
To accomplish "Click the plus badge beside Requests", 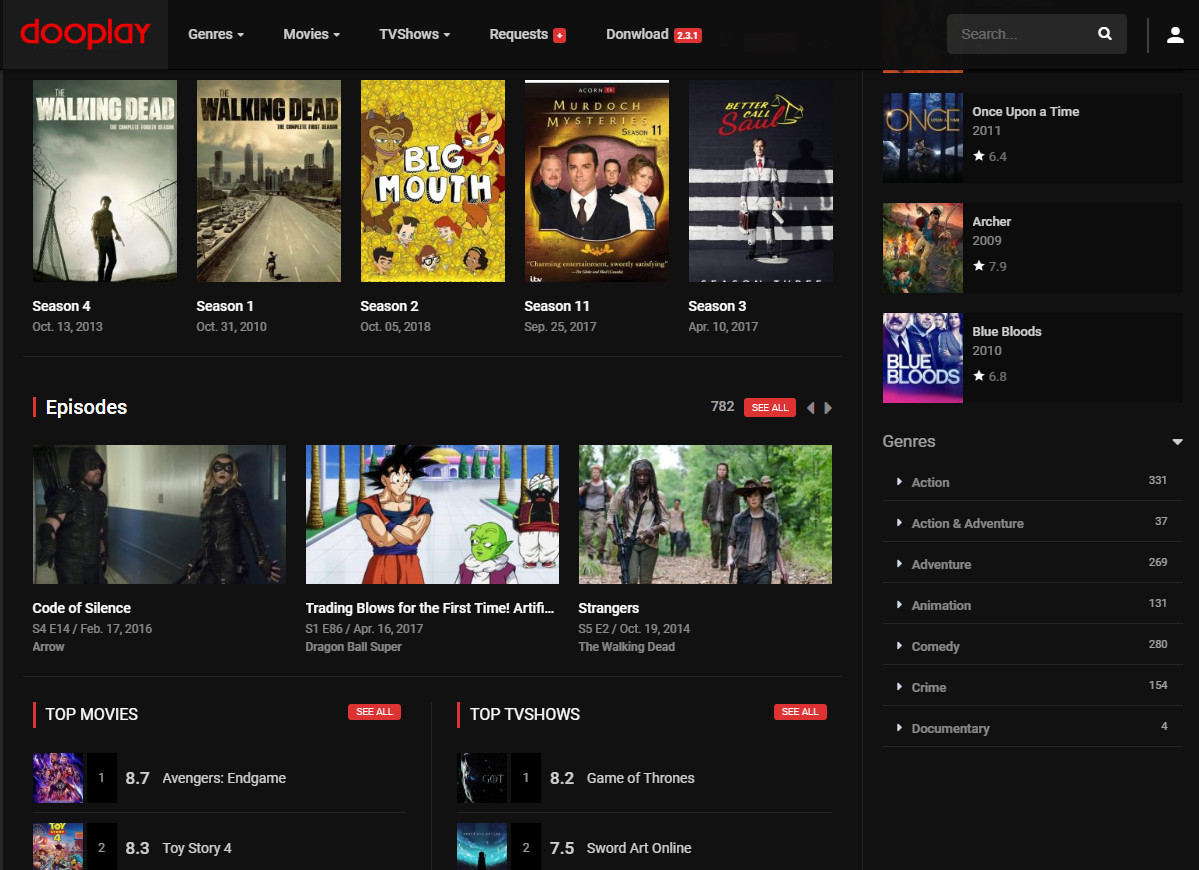I will [559, 35].
